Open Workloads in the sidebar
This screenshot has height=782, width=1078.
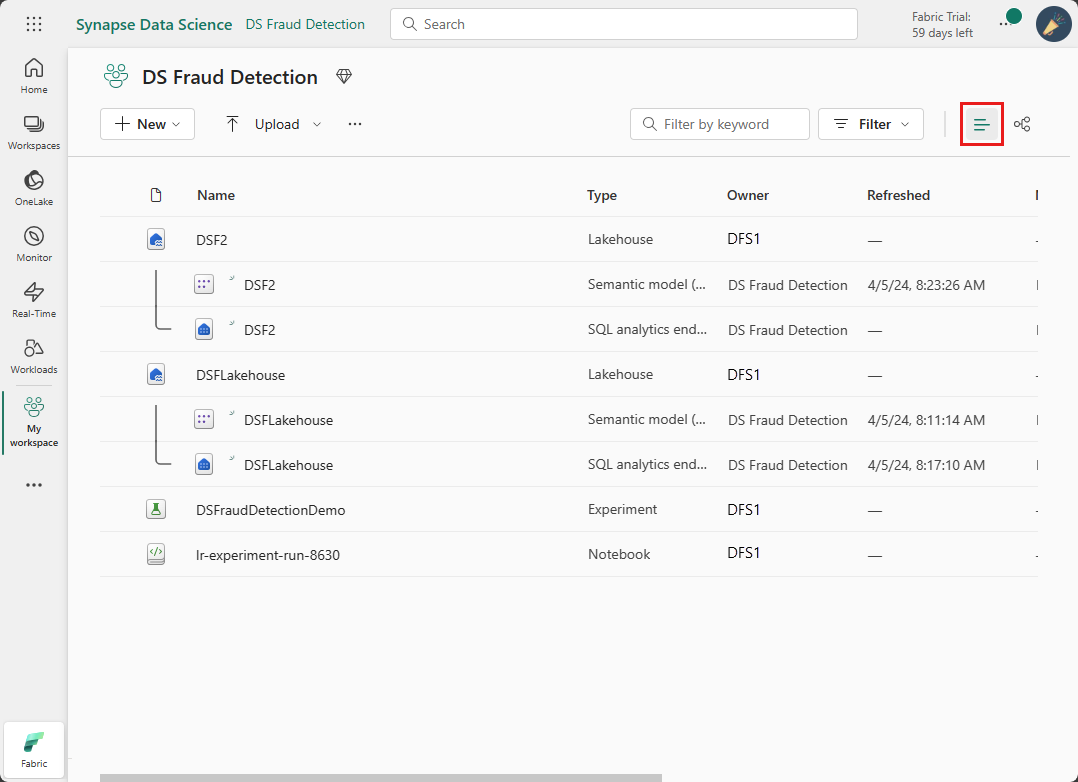(34, 356)
